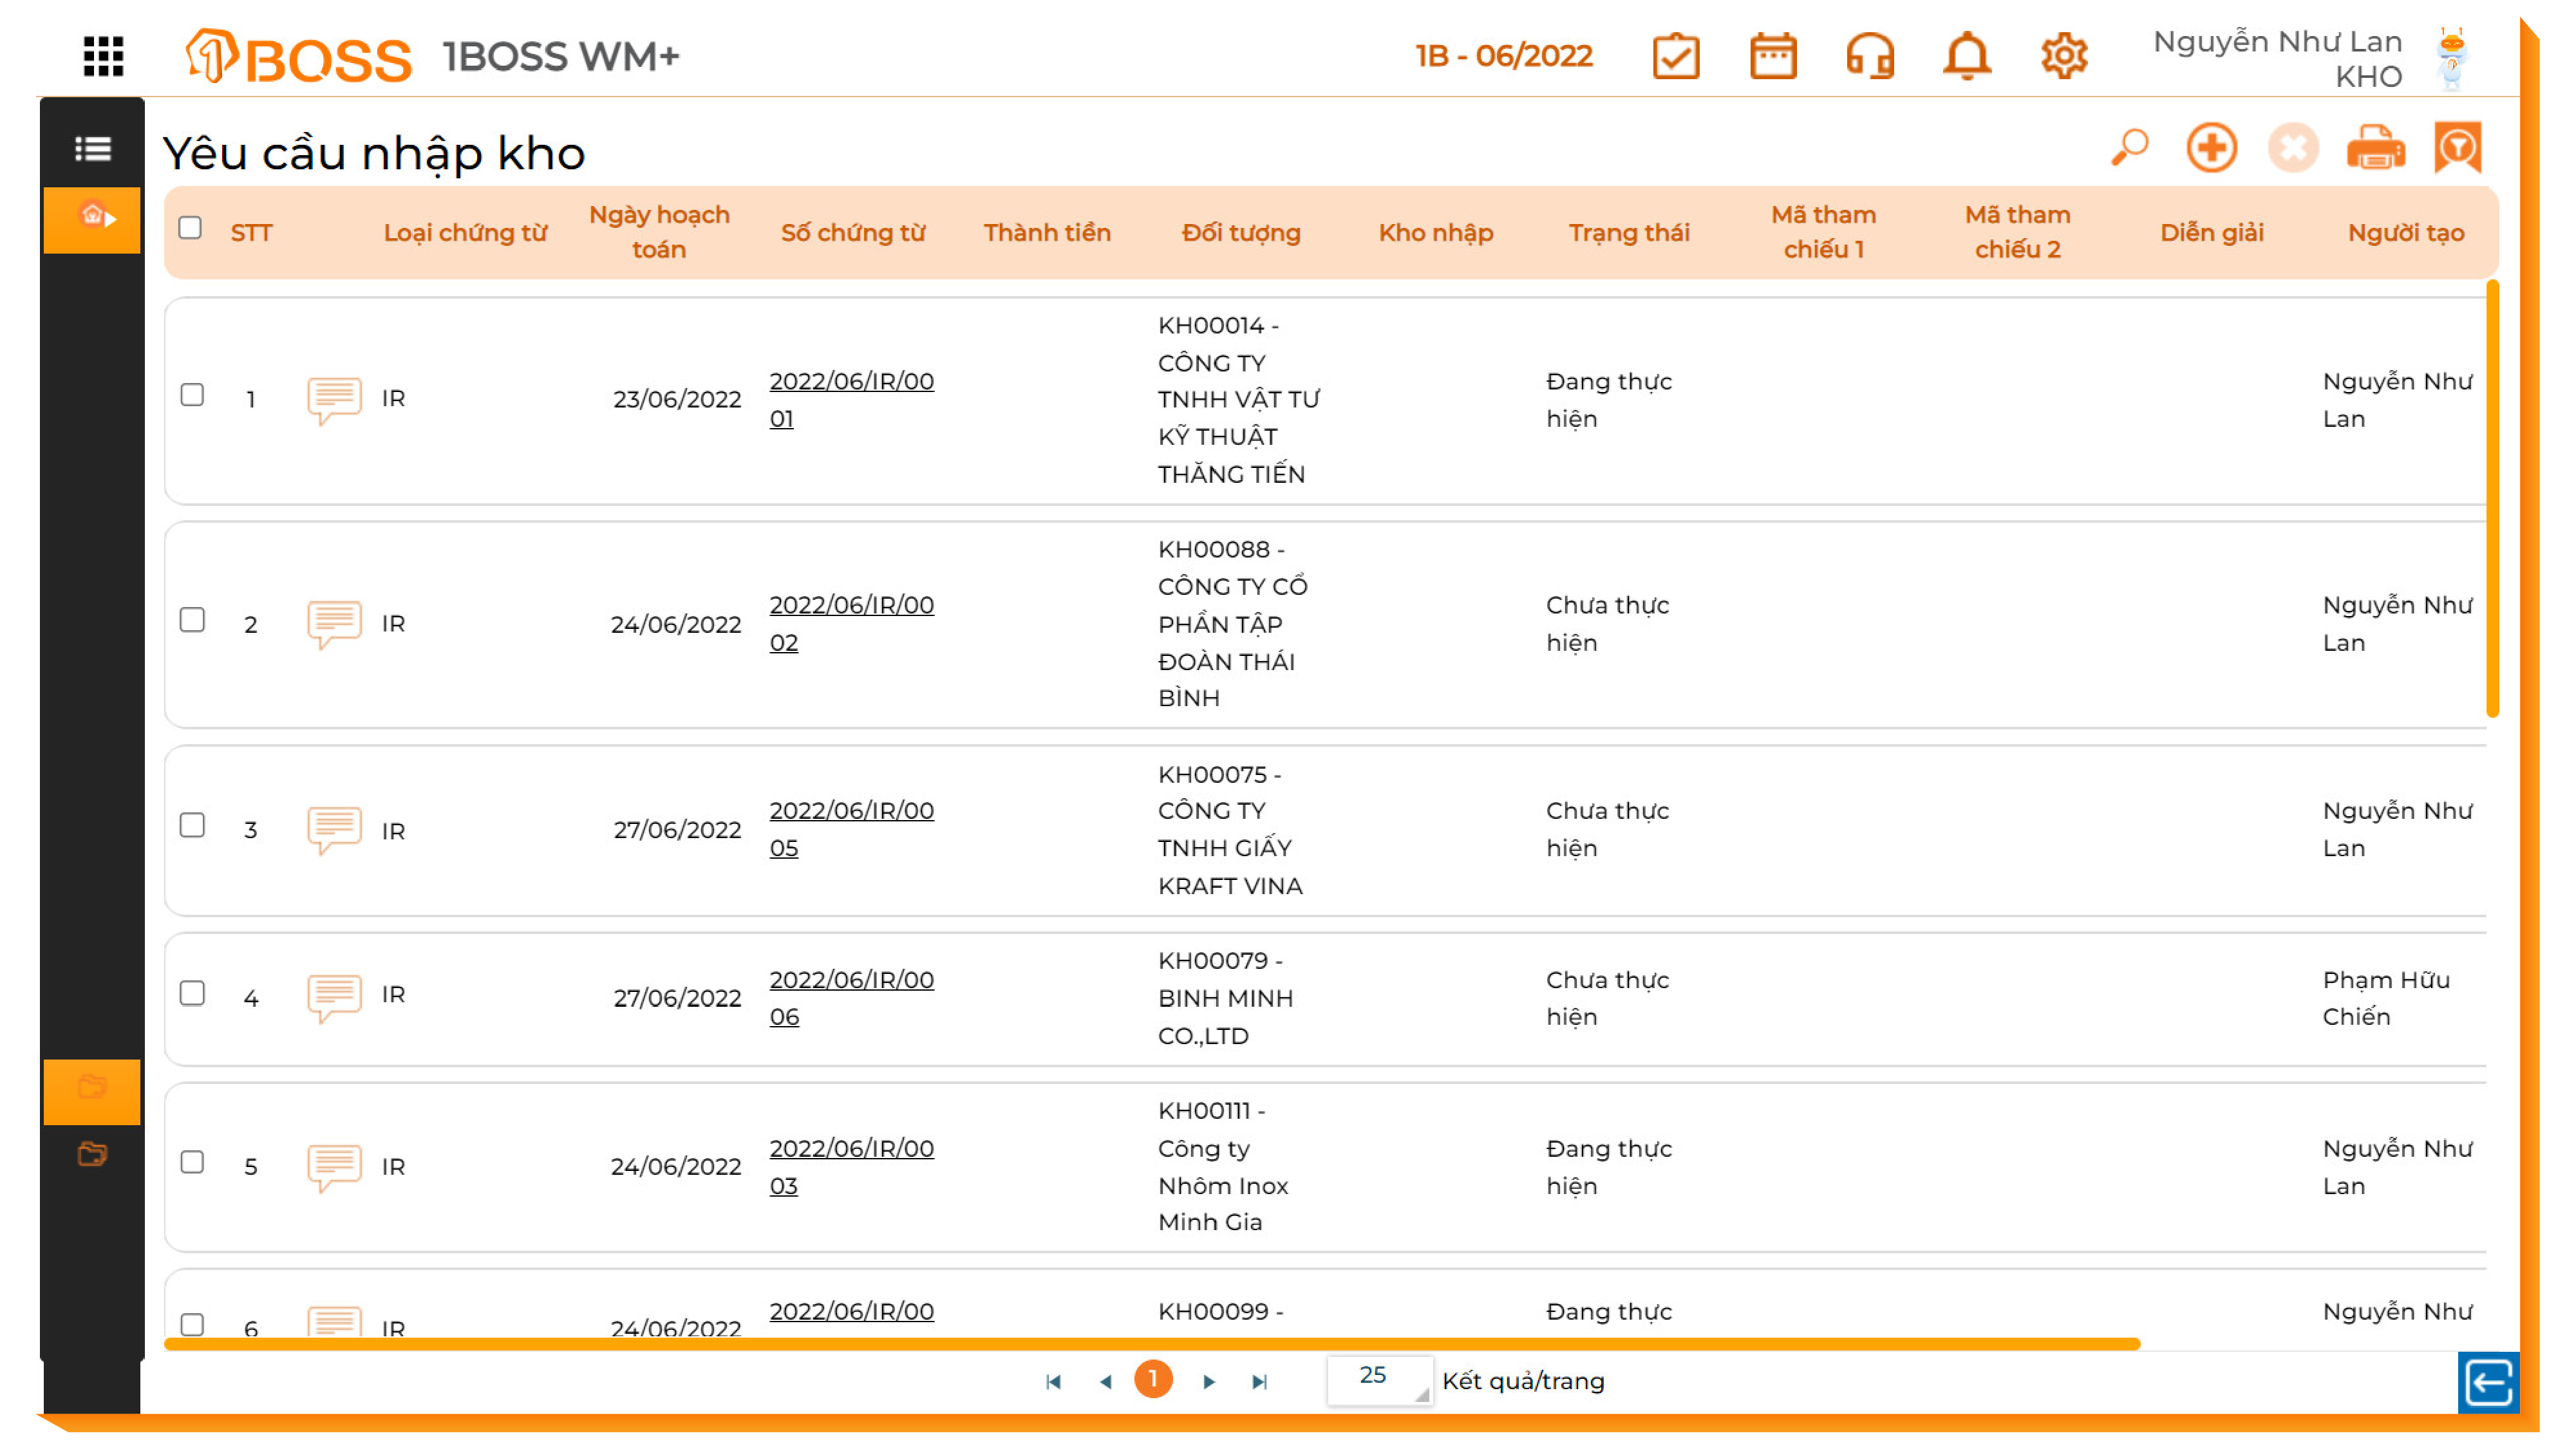Toggle the select-all header checkbox
This screenshot has height=1449, width=2576.
[190, 228]
